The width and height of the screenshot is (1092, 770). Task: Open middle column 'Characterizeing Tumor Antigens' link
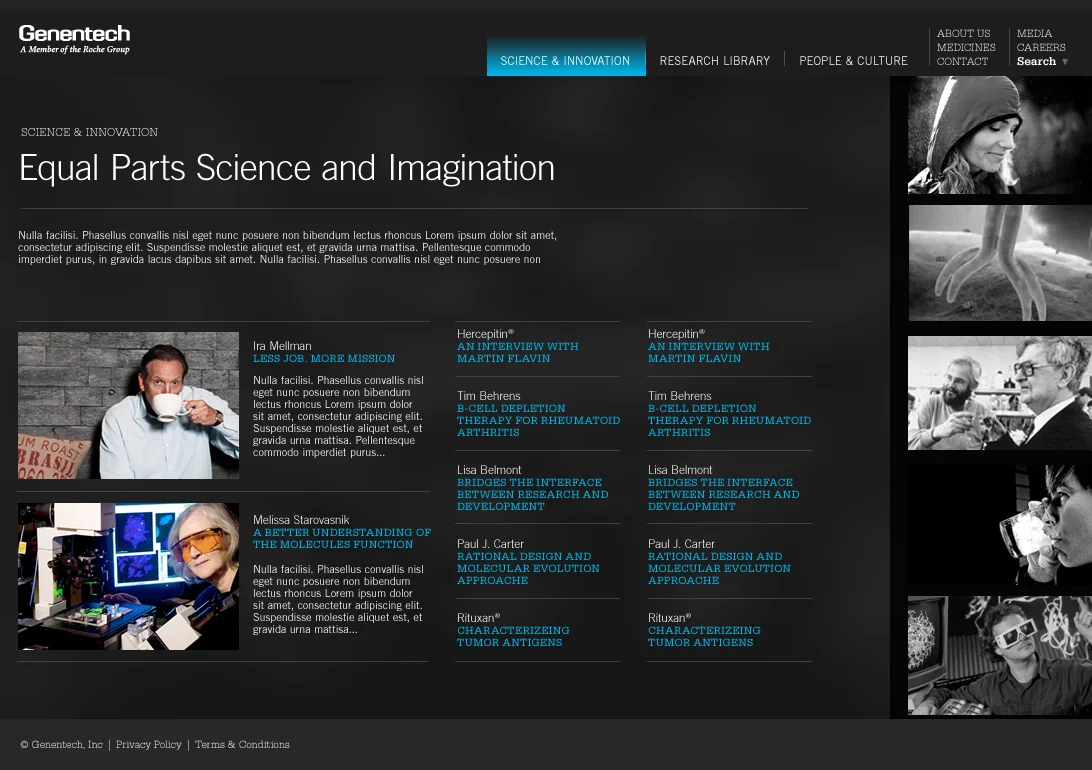pyautogui.click(x=513, y=636)
